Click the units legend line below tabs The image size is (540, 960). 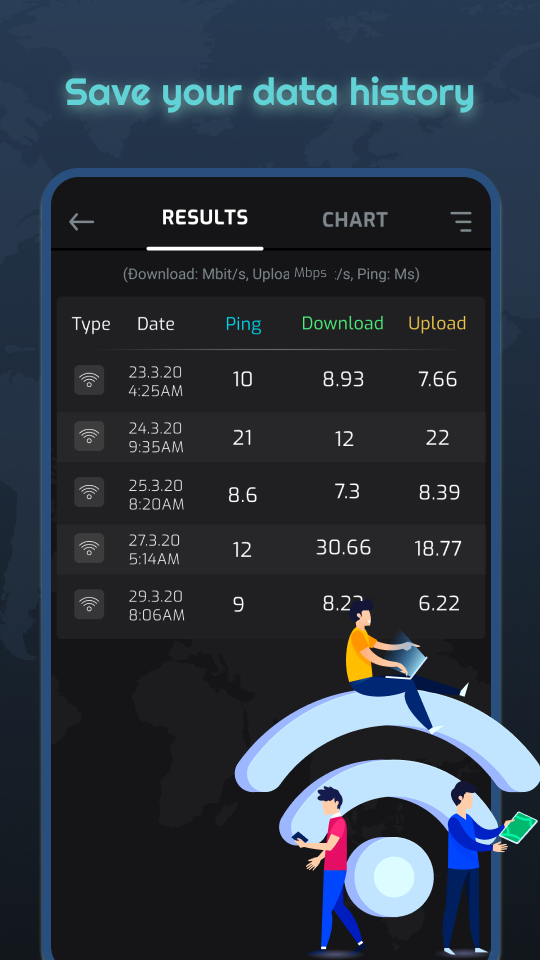point(271,274)
